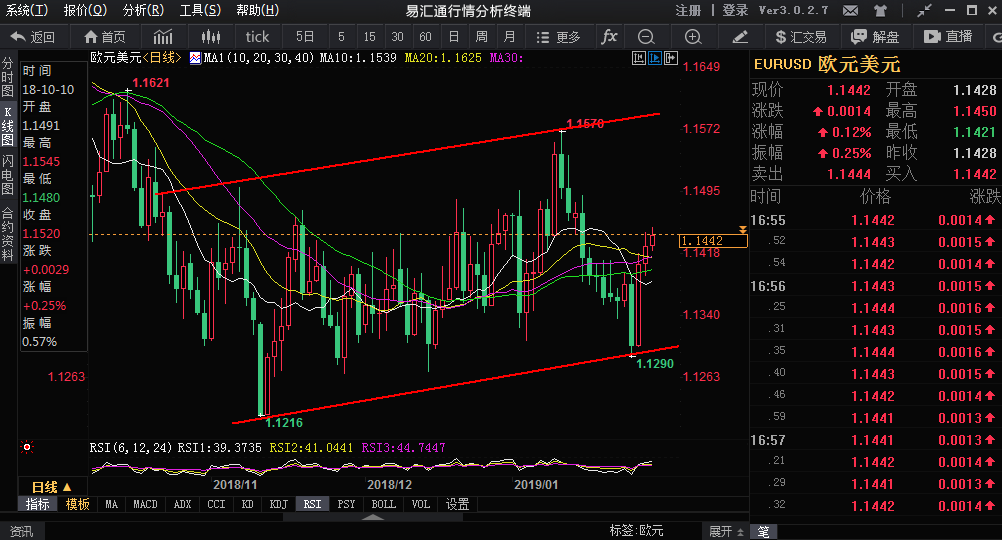This screenshot has height=540, width=1002.
Task: Click the 返回 back arrow button
Action: tap(32, 37)
